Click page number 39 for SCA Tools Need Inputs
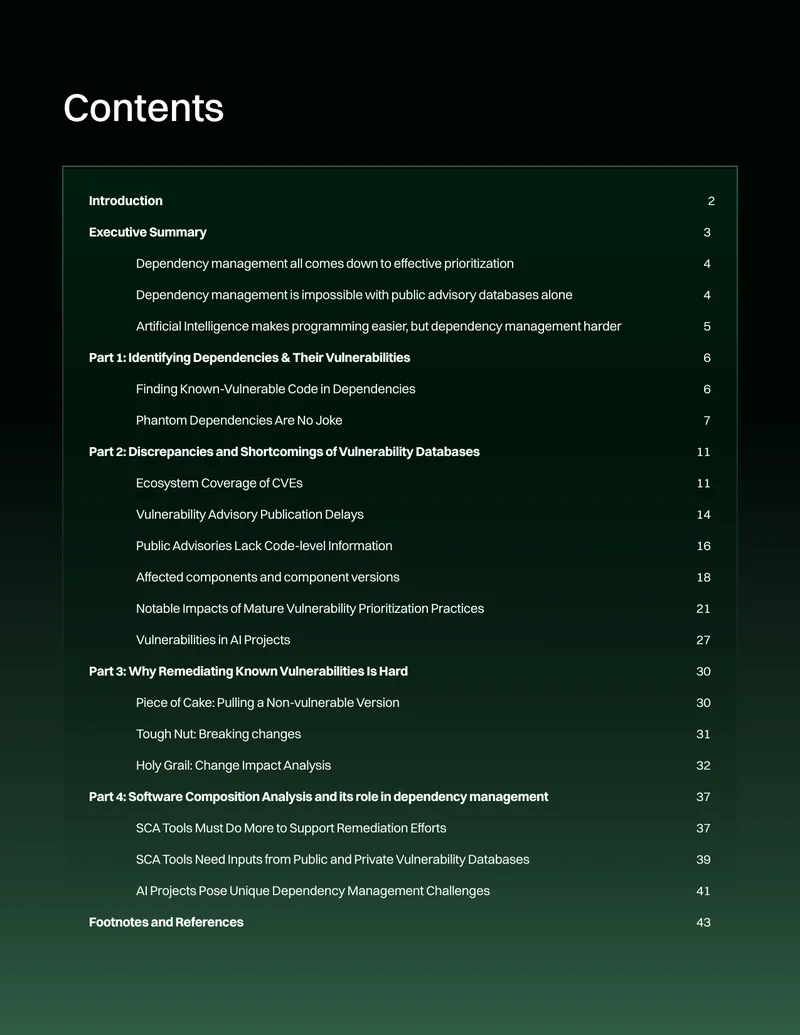 tap(704, 859)
